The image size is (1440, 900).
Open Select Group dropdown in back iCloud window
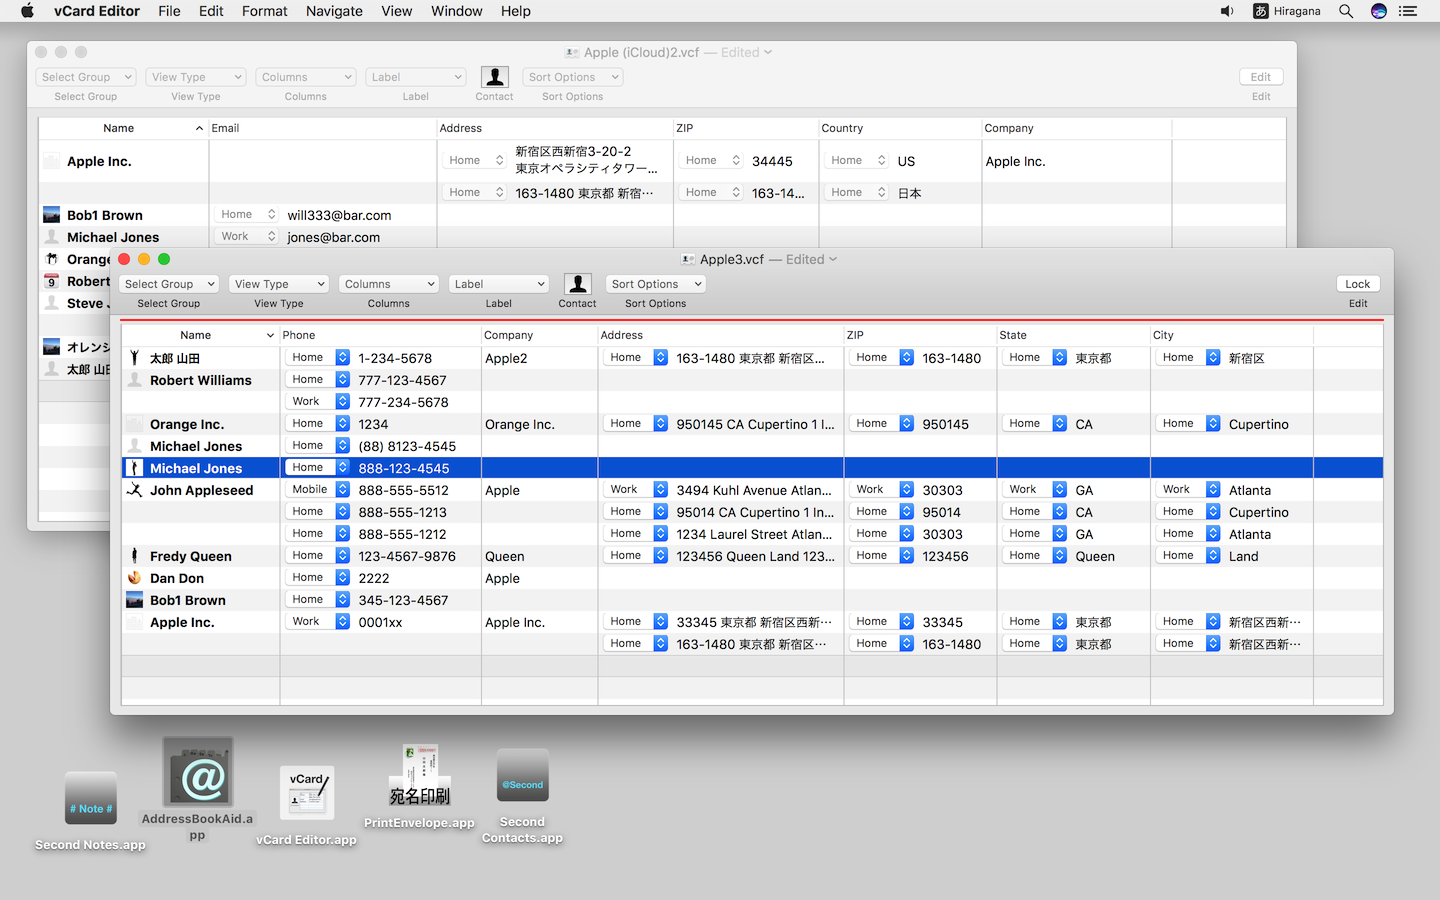[x=85, y=77]
